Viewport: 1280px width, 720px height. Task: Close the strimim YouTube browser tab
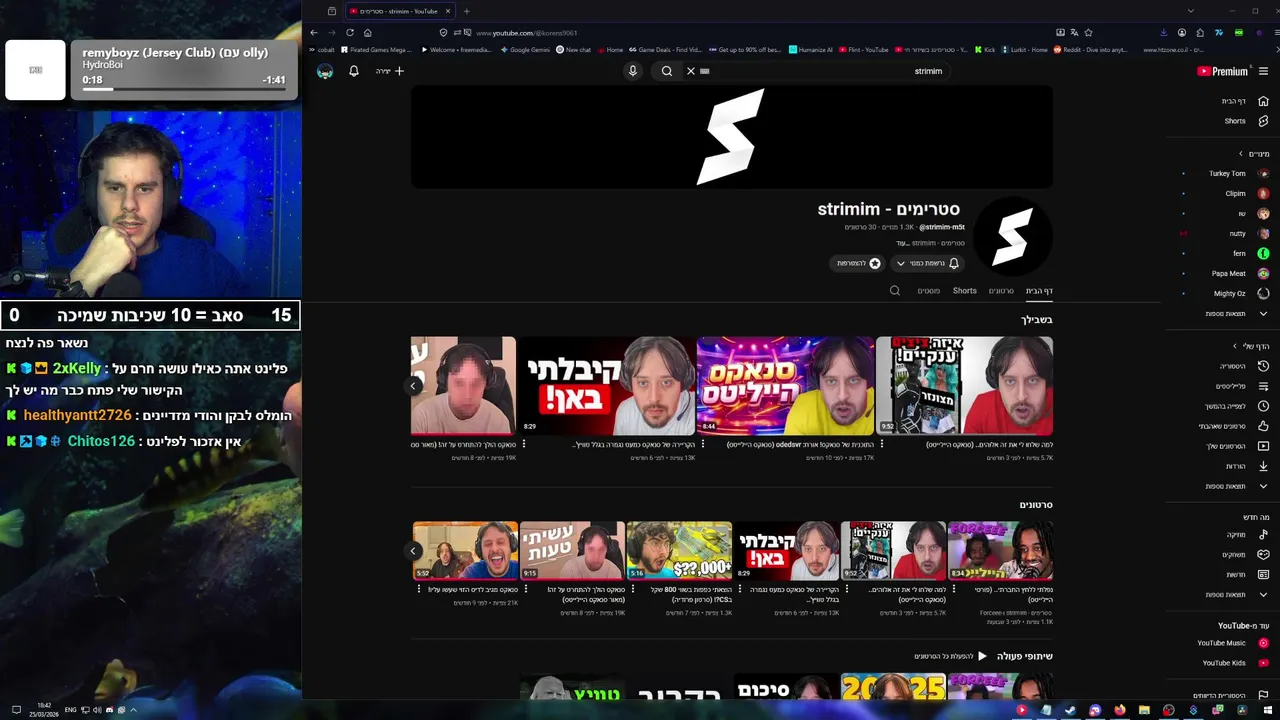(448, 11)
